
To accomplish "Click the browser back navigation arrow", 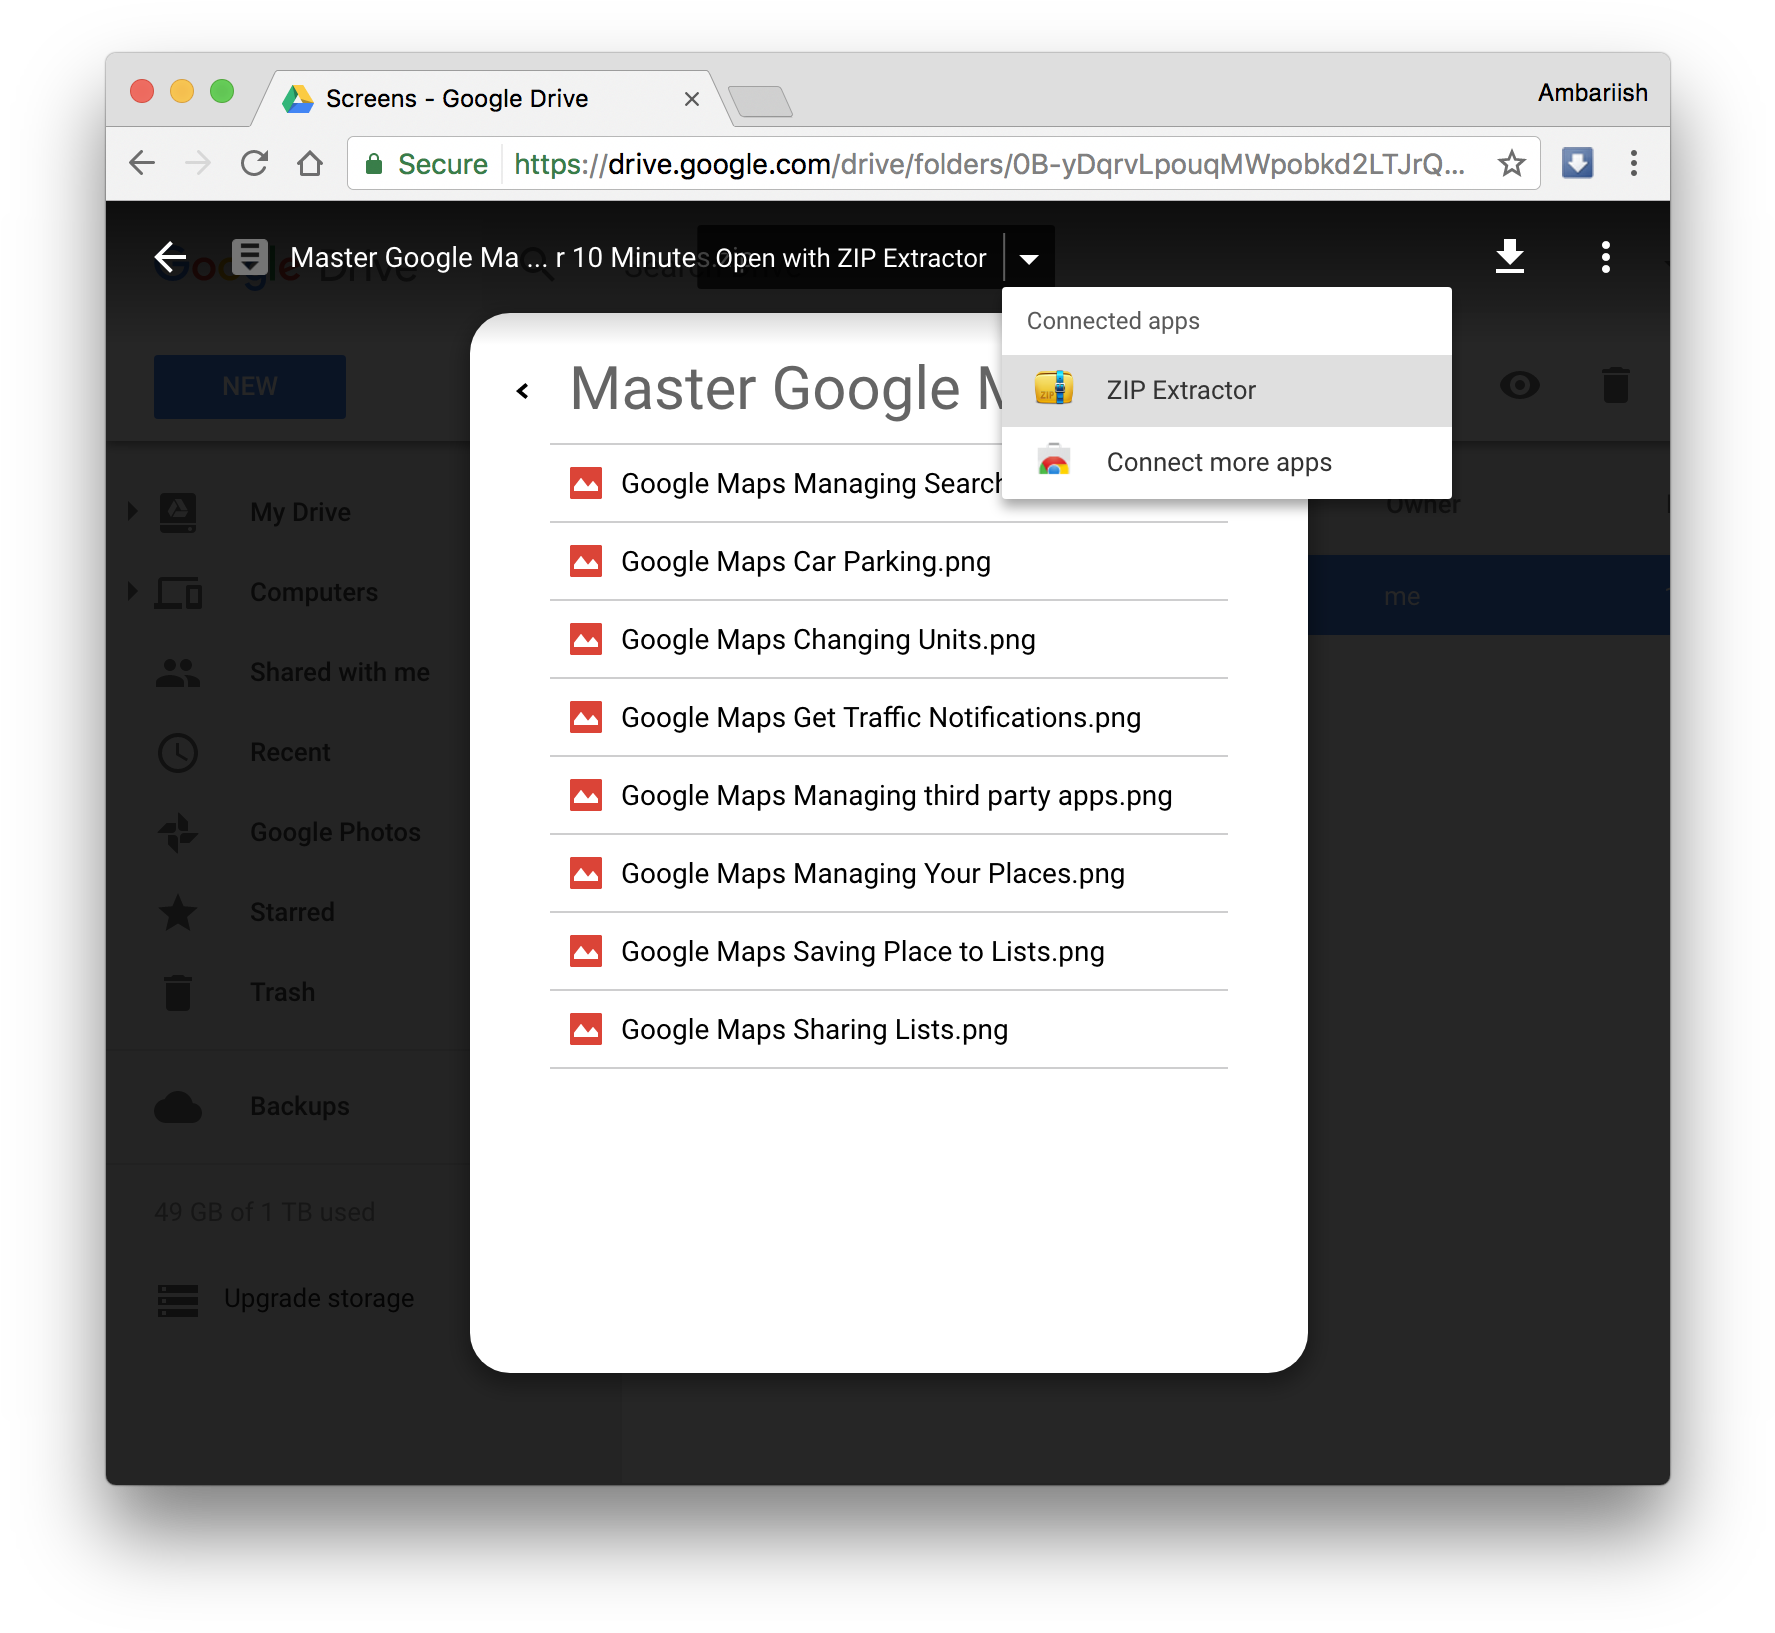I will tap(142, 163).
